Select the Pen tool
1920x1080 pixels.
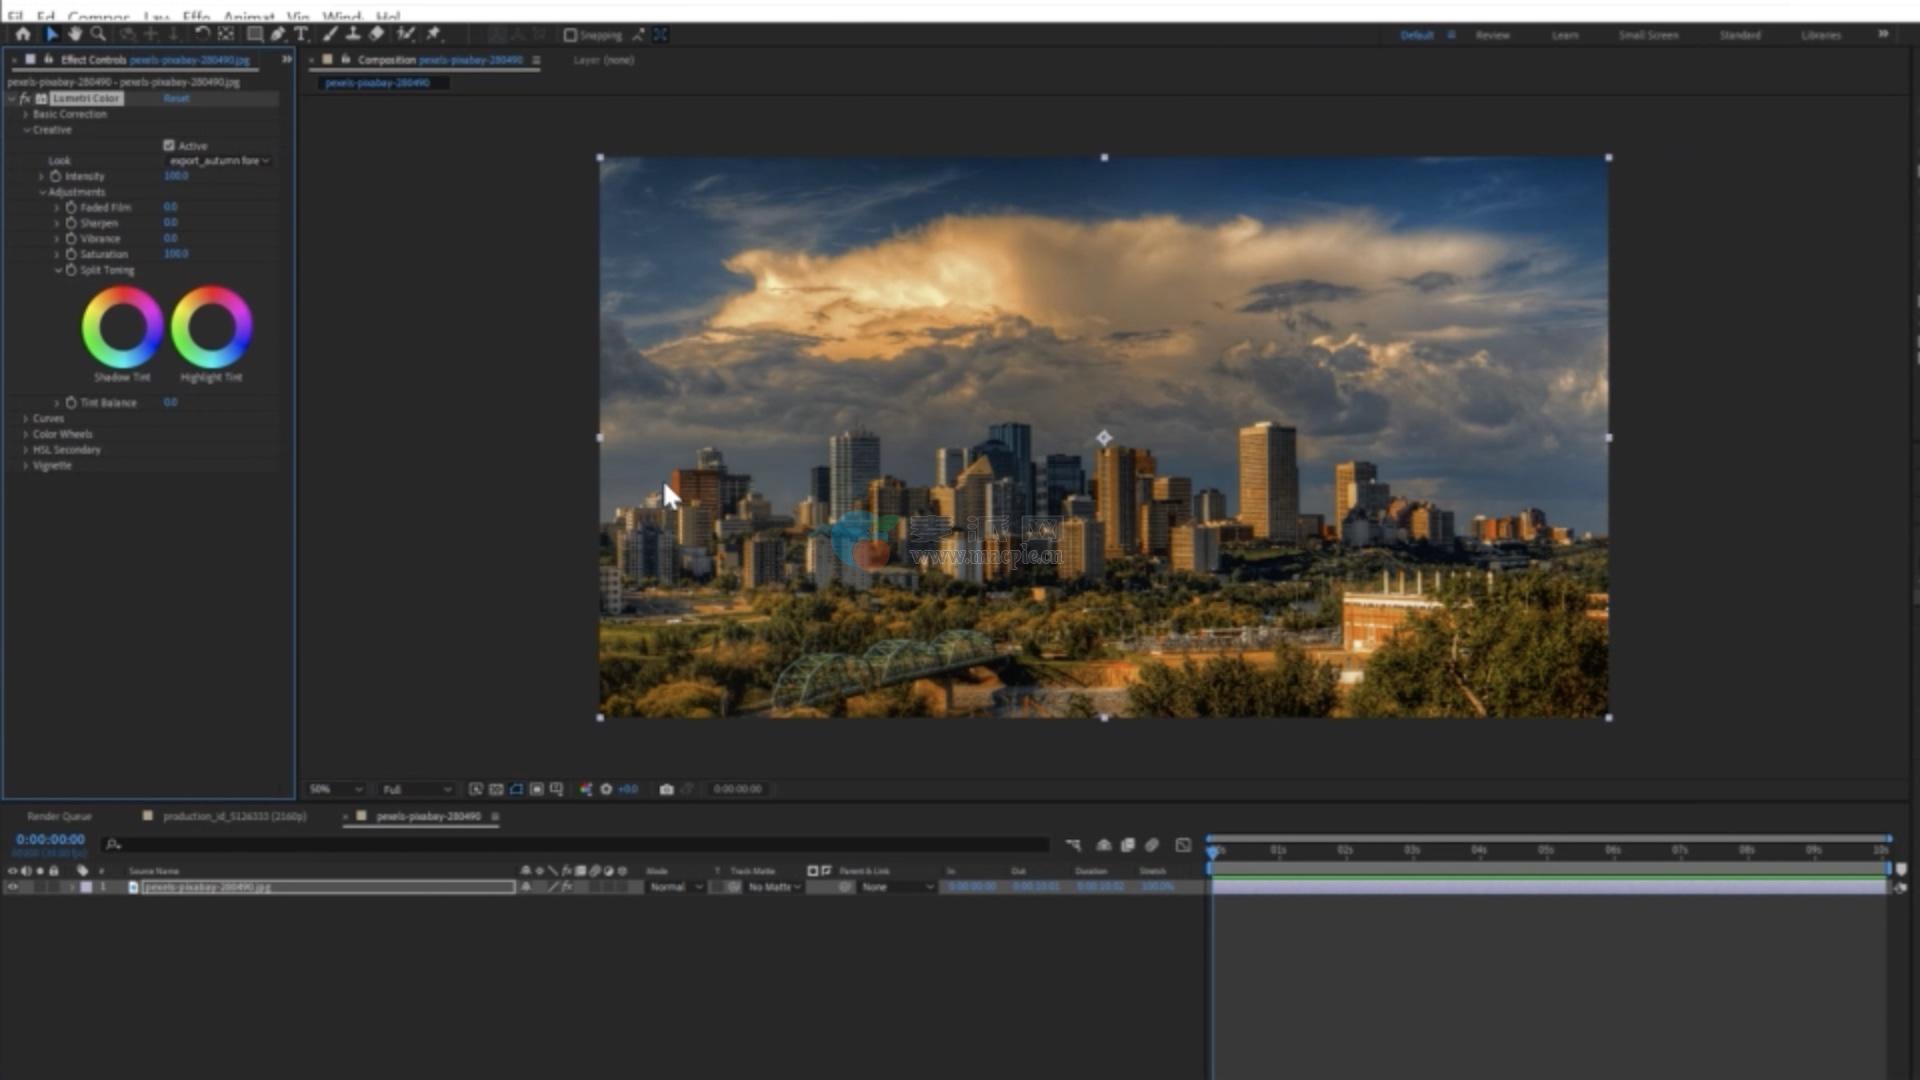[x=278, y=34]
